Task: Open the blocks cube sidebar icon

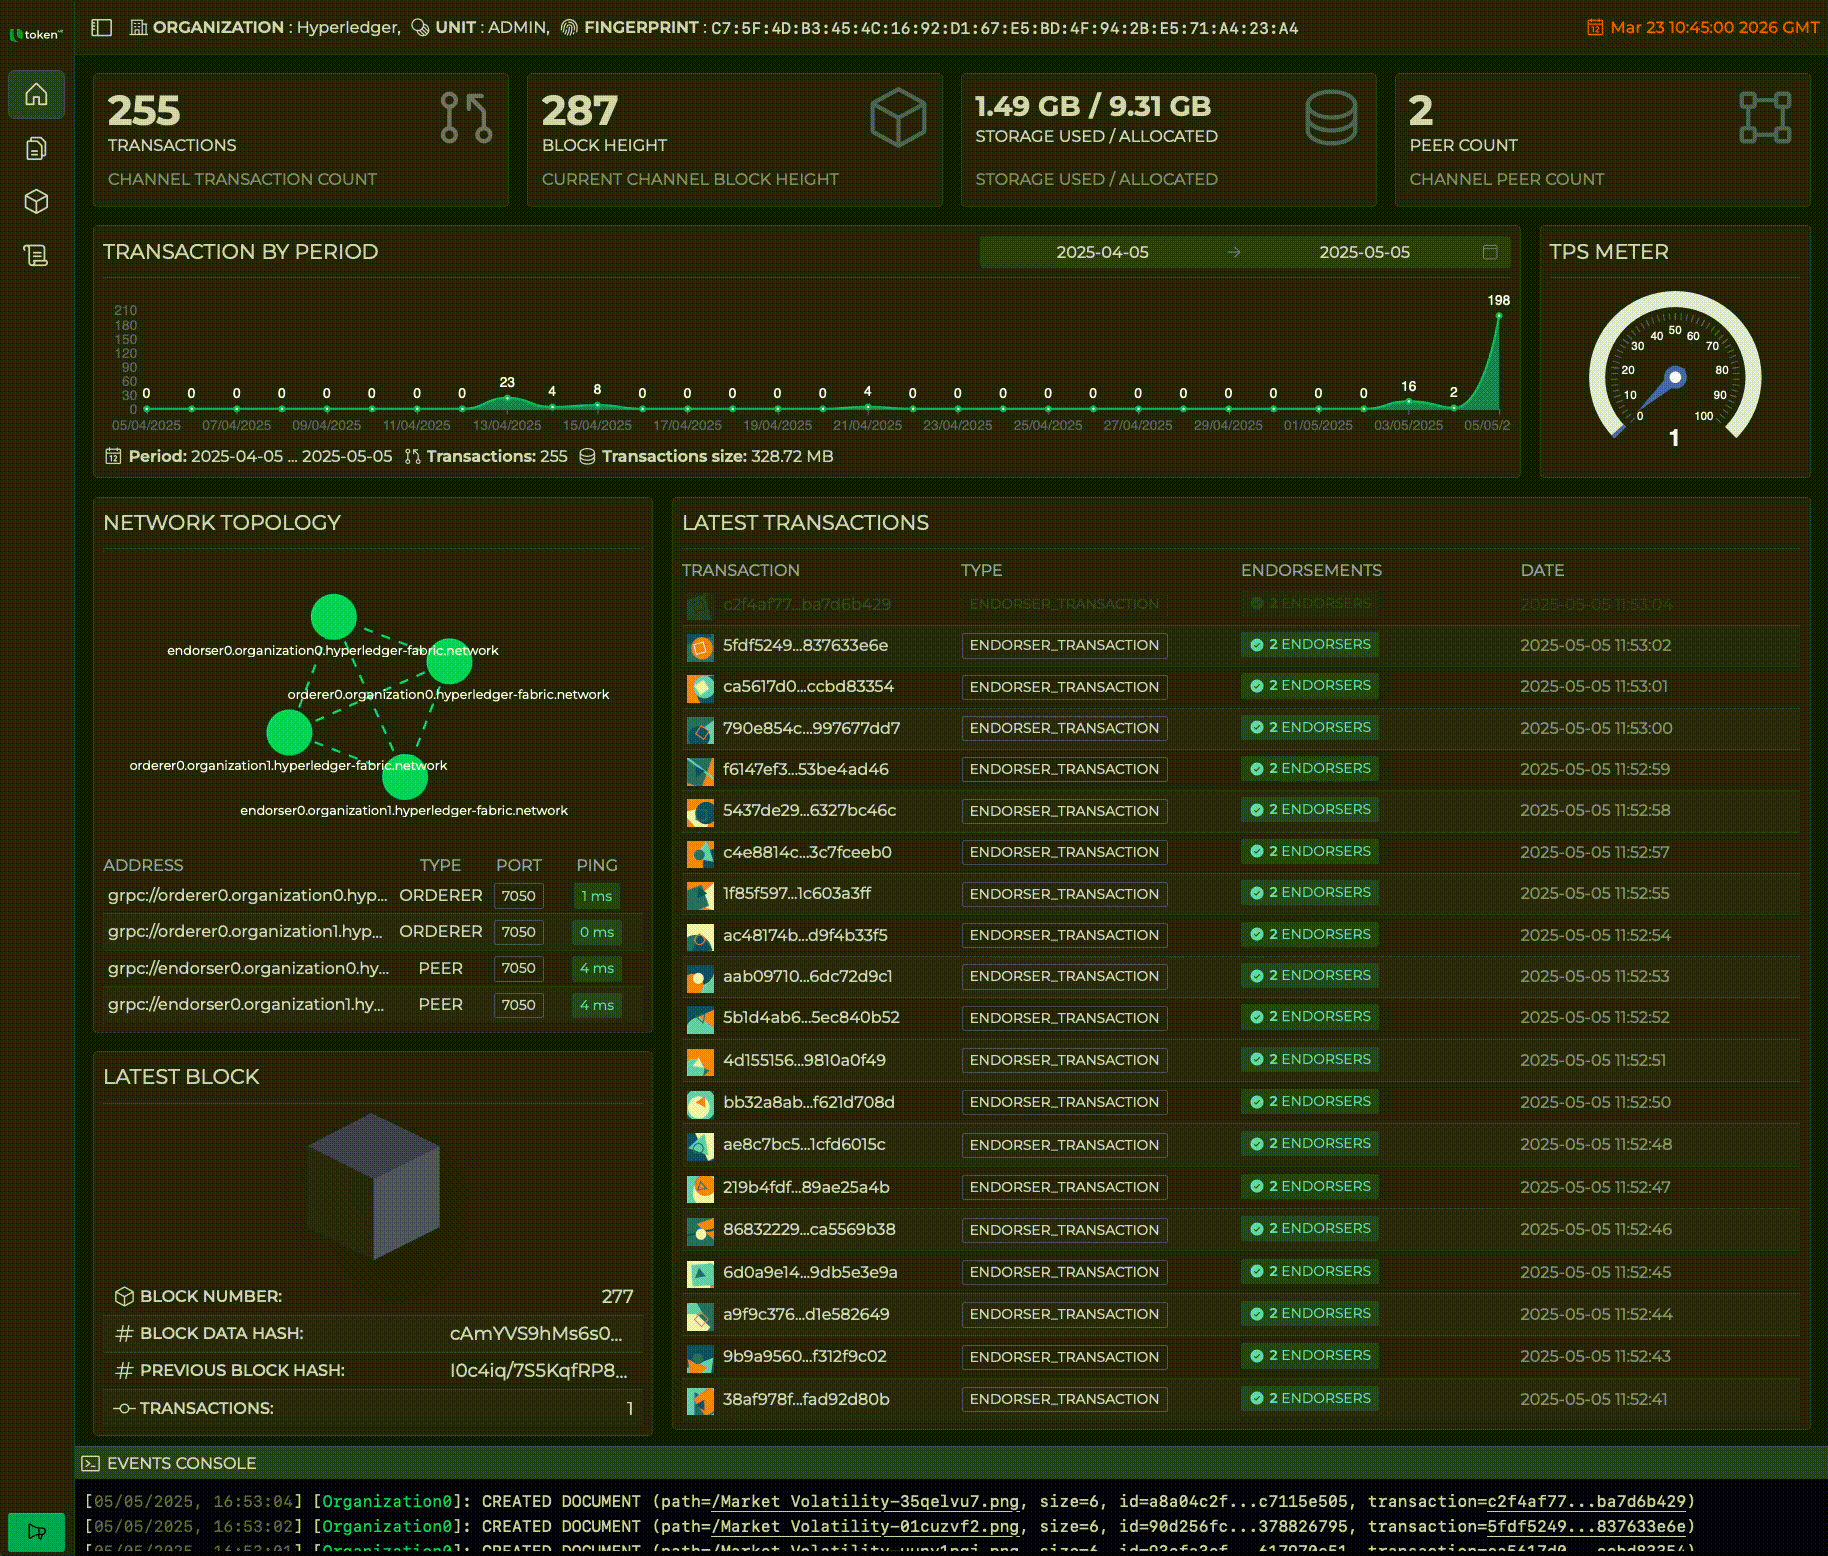Action: pos(36,202)
